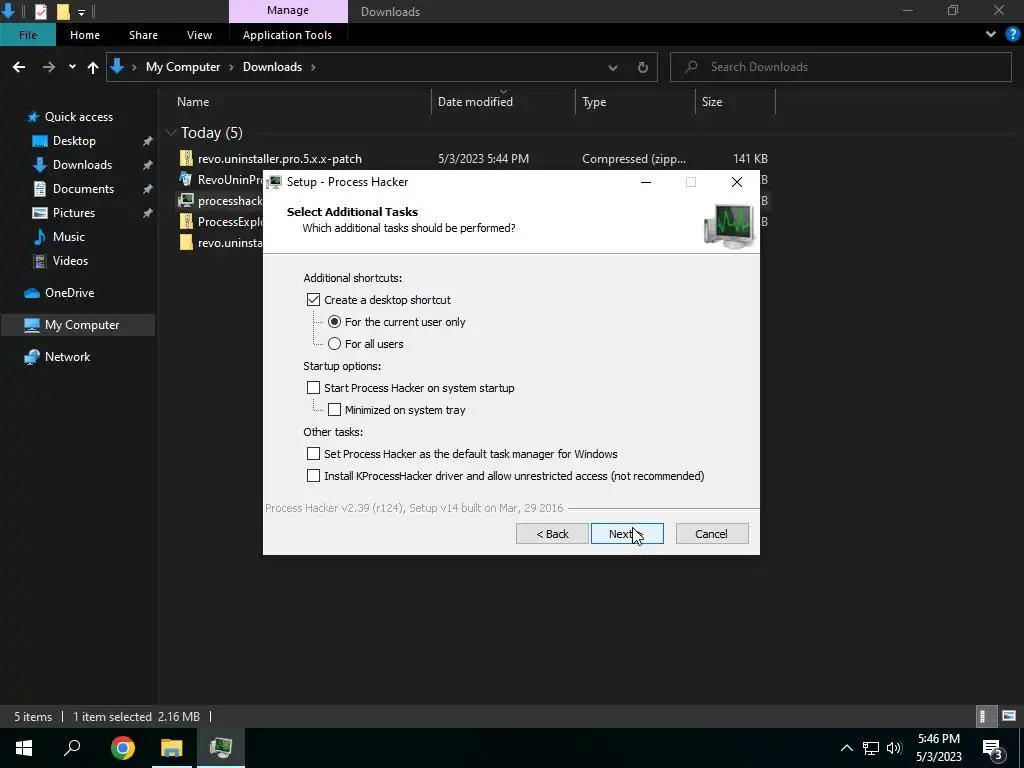Launch Google Chrome from taskbar

point(122,748)
